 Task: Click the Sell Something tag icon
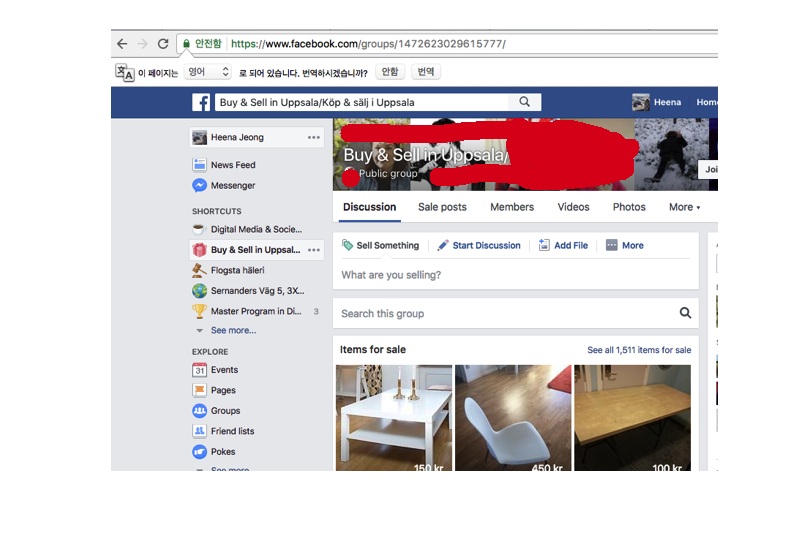click(347, 245)
